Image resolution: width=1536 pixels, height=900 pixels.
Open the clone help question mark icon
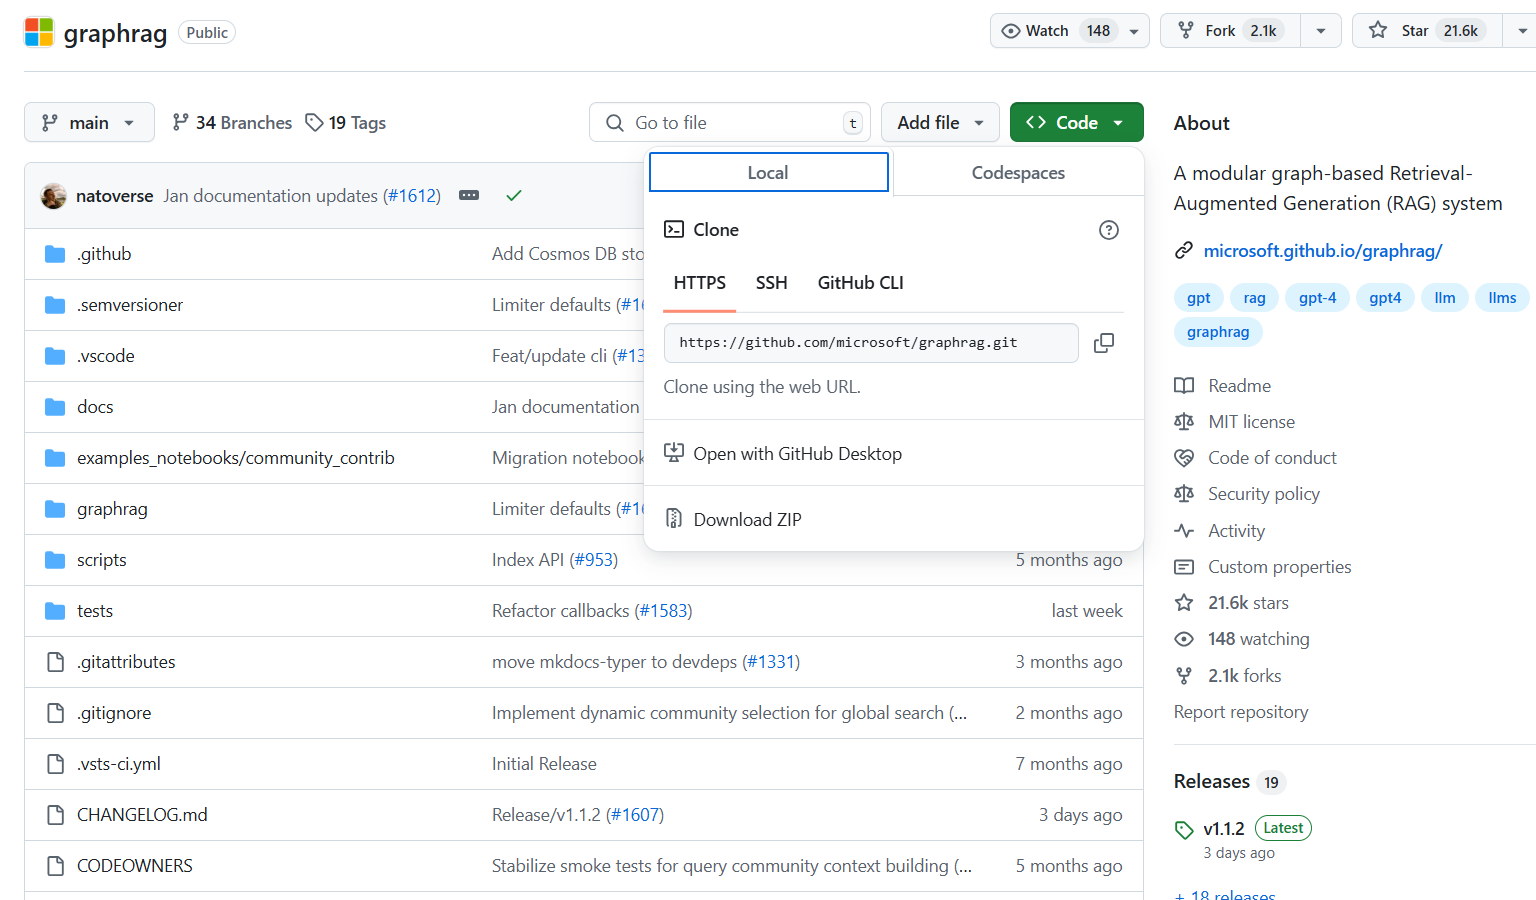click(x=1108, y=230)
